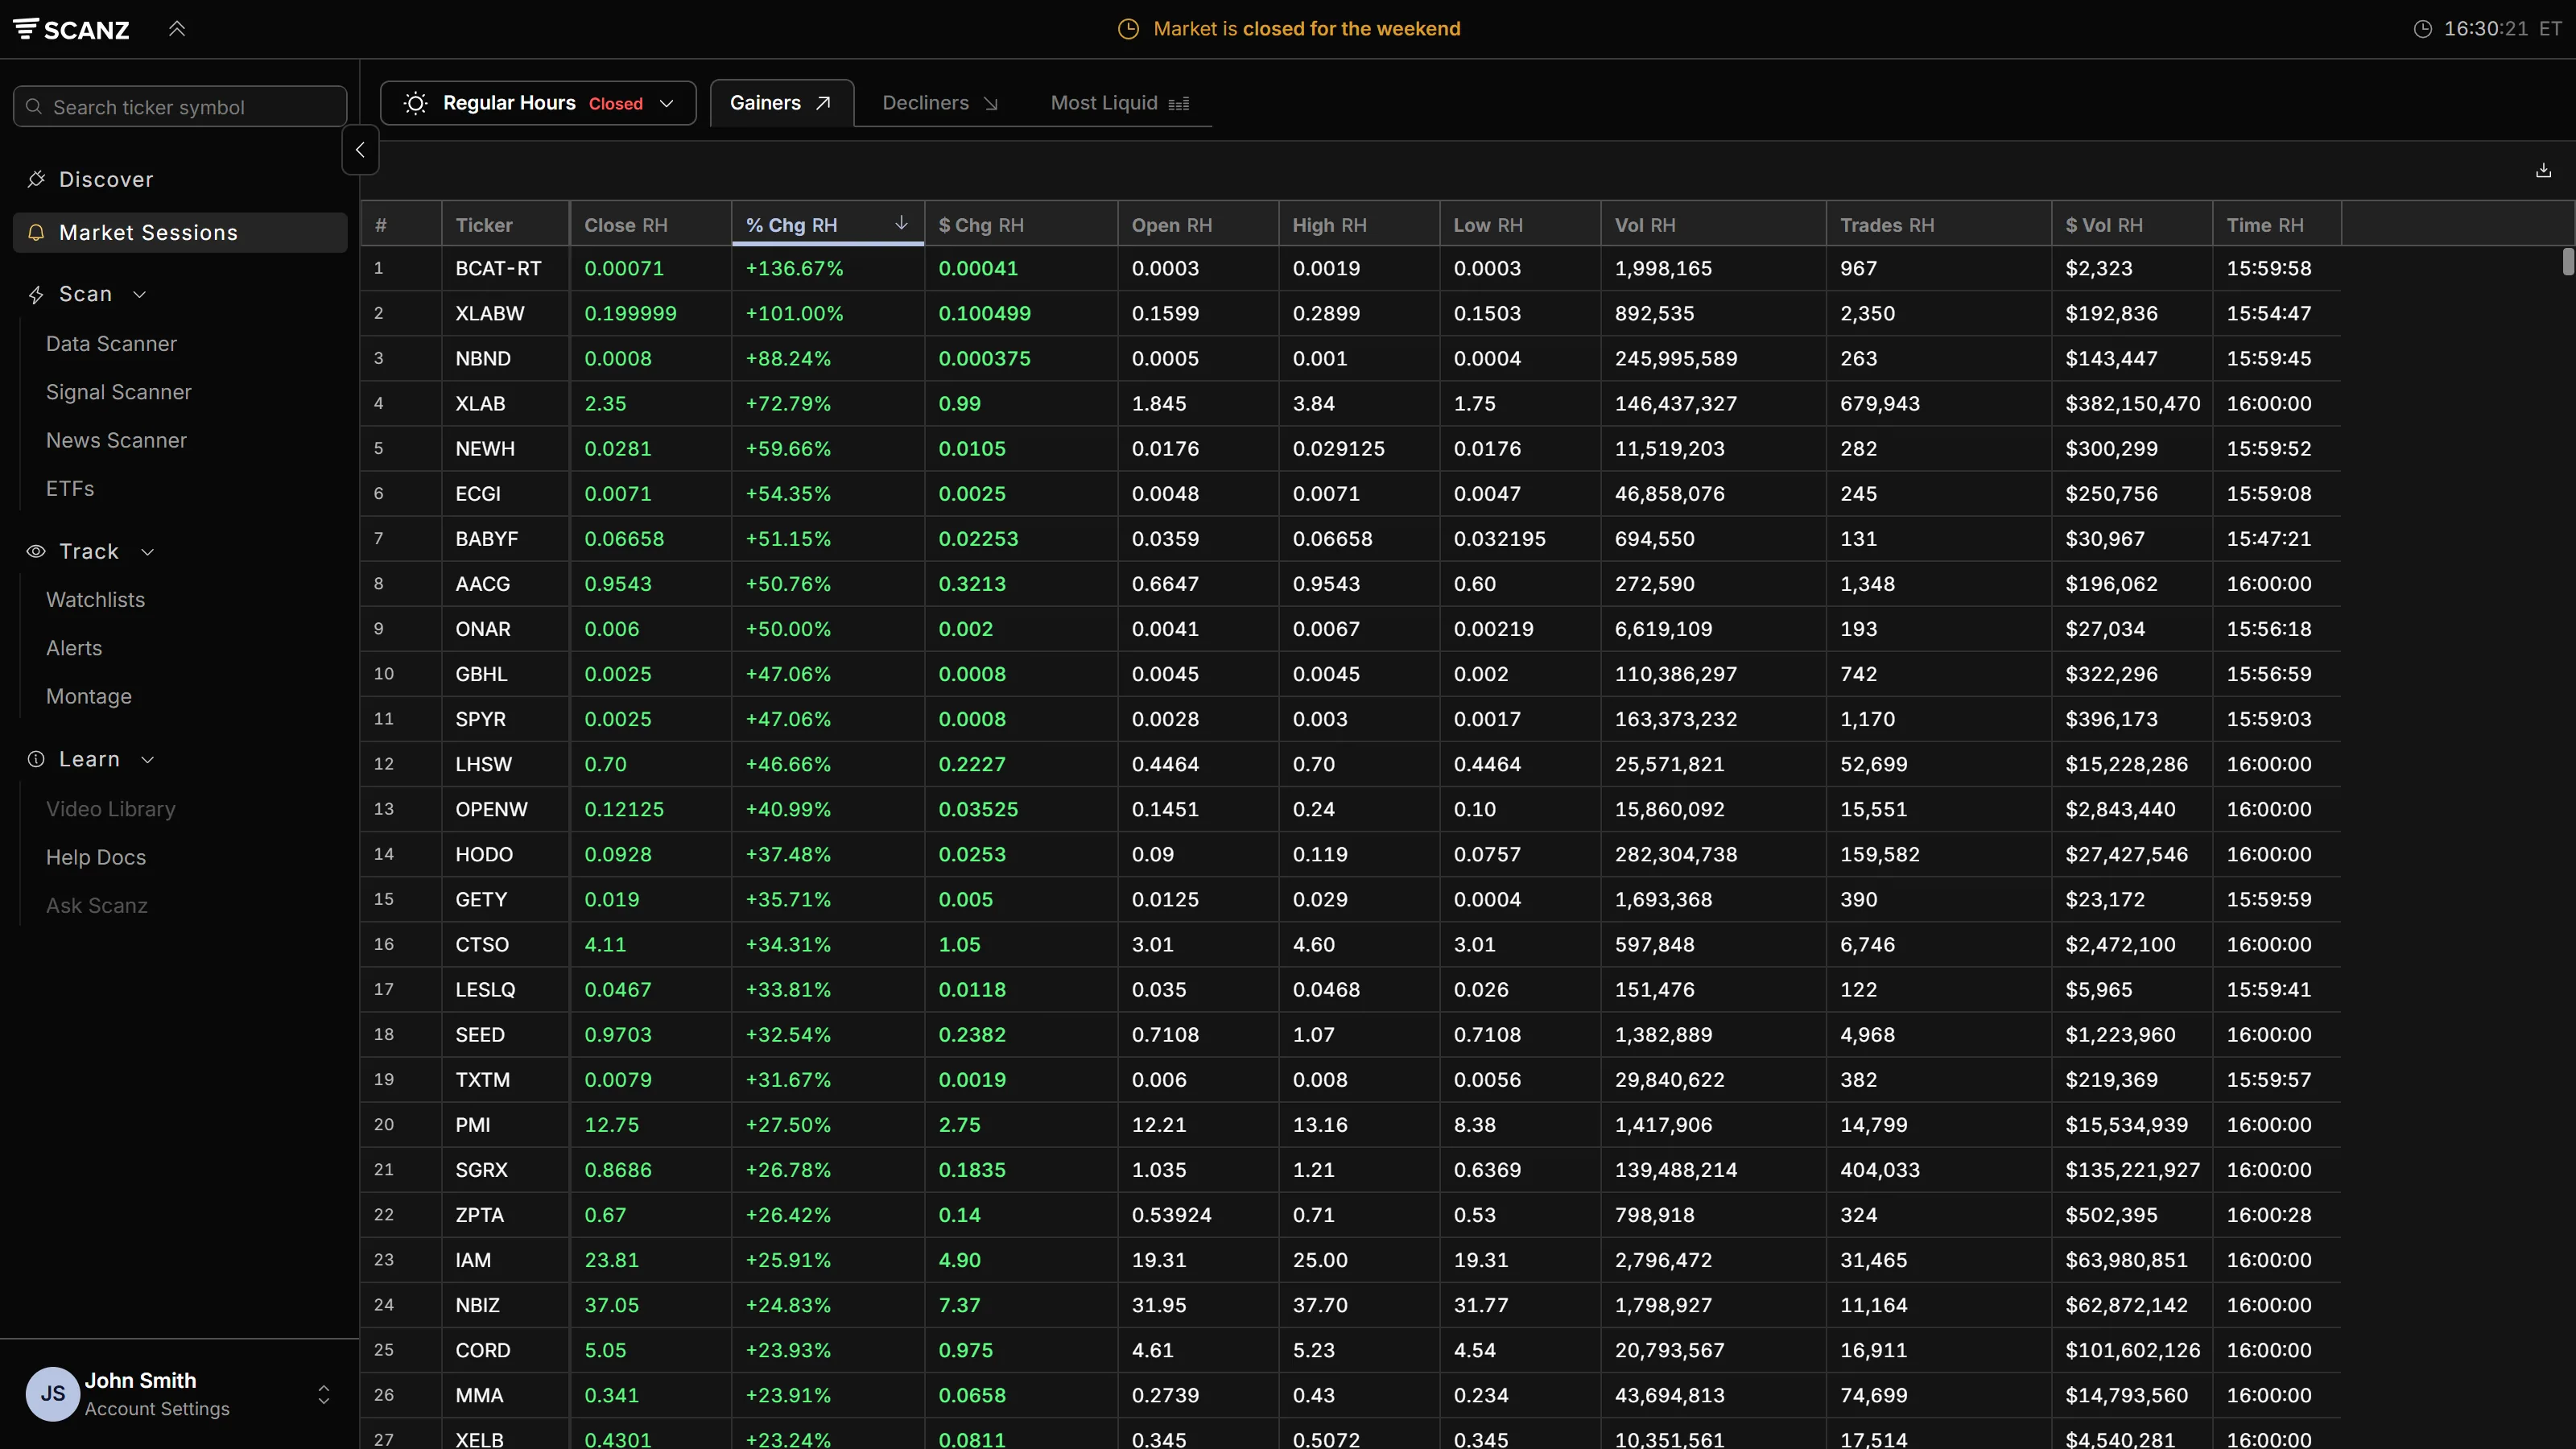
Task: Select the SGRX ticker
Action: (x=481, y=1169)
